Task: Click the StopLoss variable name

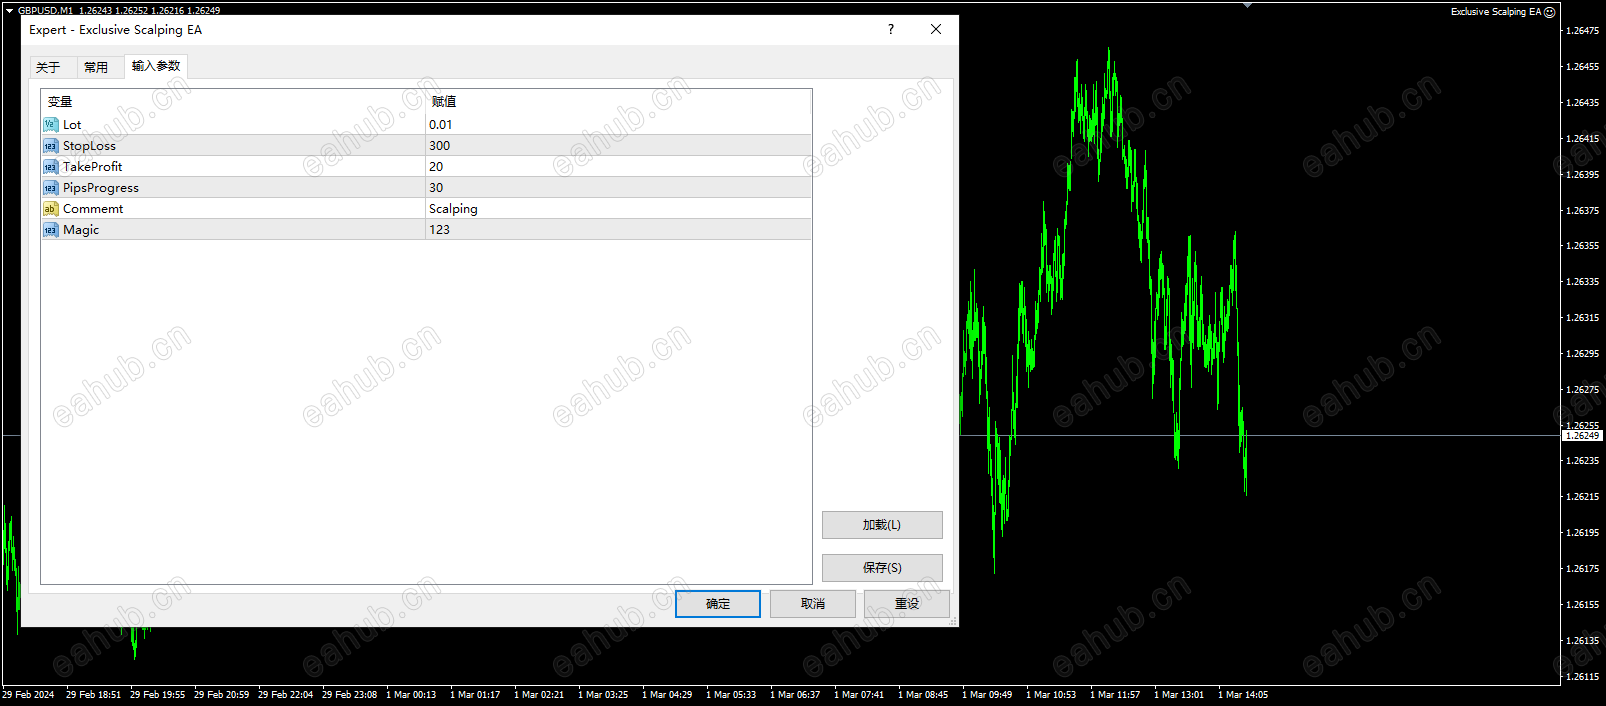Action: pyautogui.click(x=89, y=146)
